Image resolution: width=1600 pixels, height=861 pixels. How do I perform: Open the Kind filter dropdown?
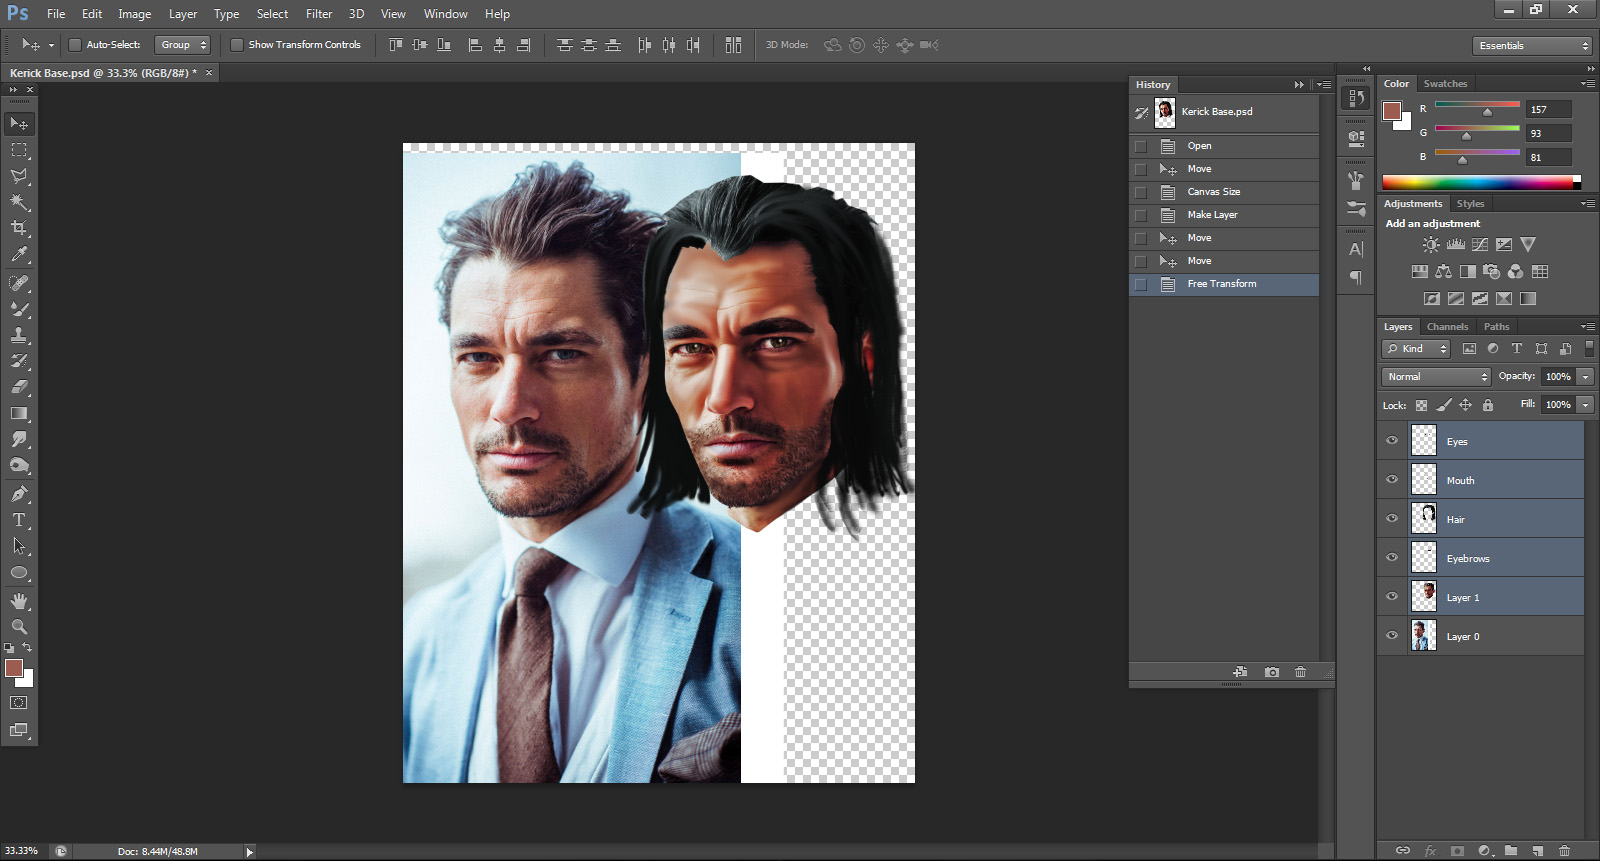[x=1416, y=349]
